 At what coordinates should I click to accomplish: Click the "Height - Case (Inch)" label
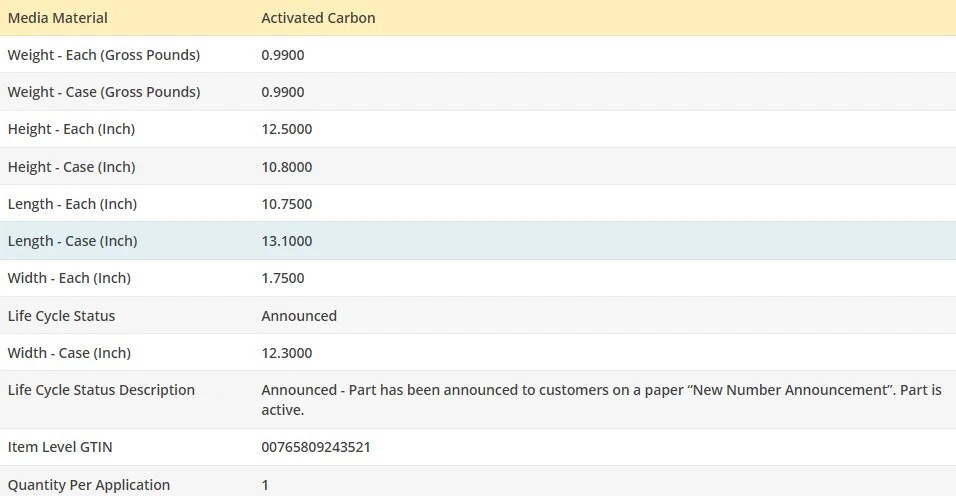click(71, 167)
